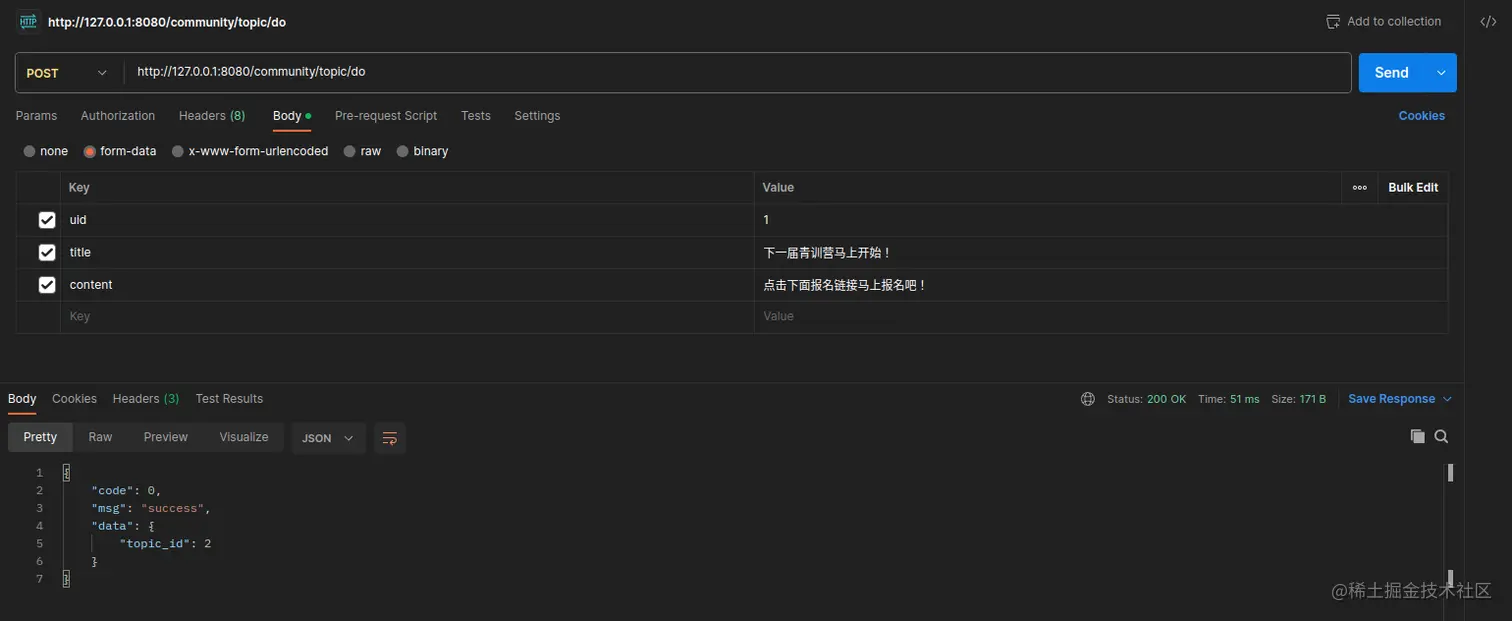This screenshot has width=1512, height=621.
Task: Click the empty Key field in the new row
Action: [407, 317]
